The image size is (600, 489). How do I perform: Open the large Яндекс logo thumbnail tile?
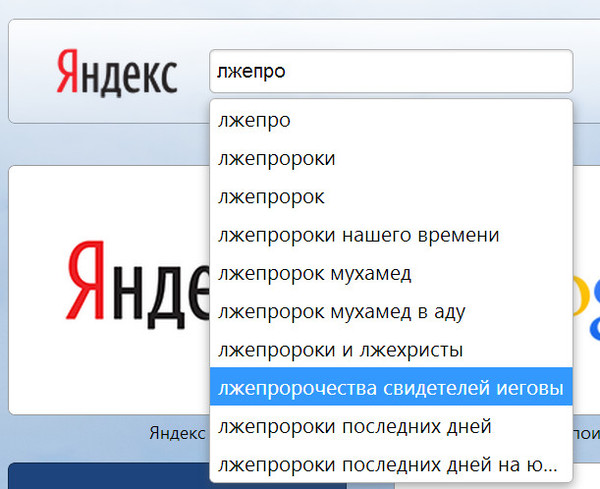[109, 290]
